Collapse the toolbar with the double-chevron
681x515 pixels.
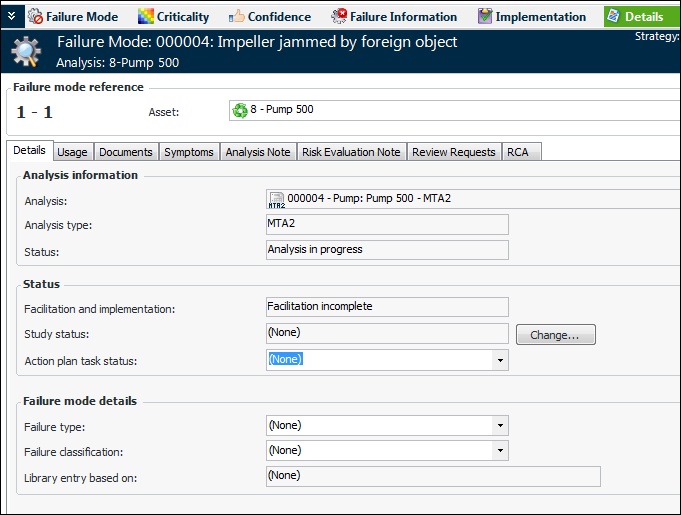[11, 16]
